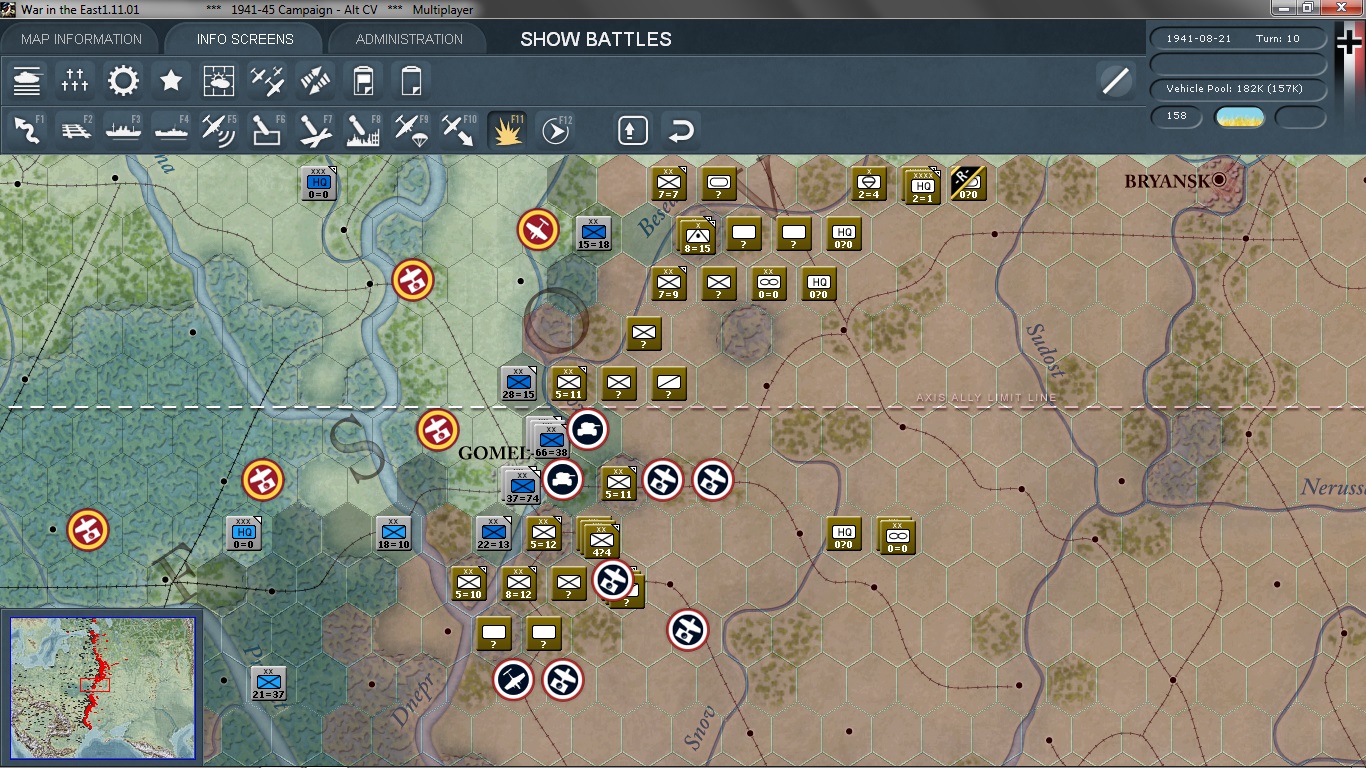Select the Soviet 7=7 rifle counter
This screenshot has height=768, width=1366.
pos(669,184)
